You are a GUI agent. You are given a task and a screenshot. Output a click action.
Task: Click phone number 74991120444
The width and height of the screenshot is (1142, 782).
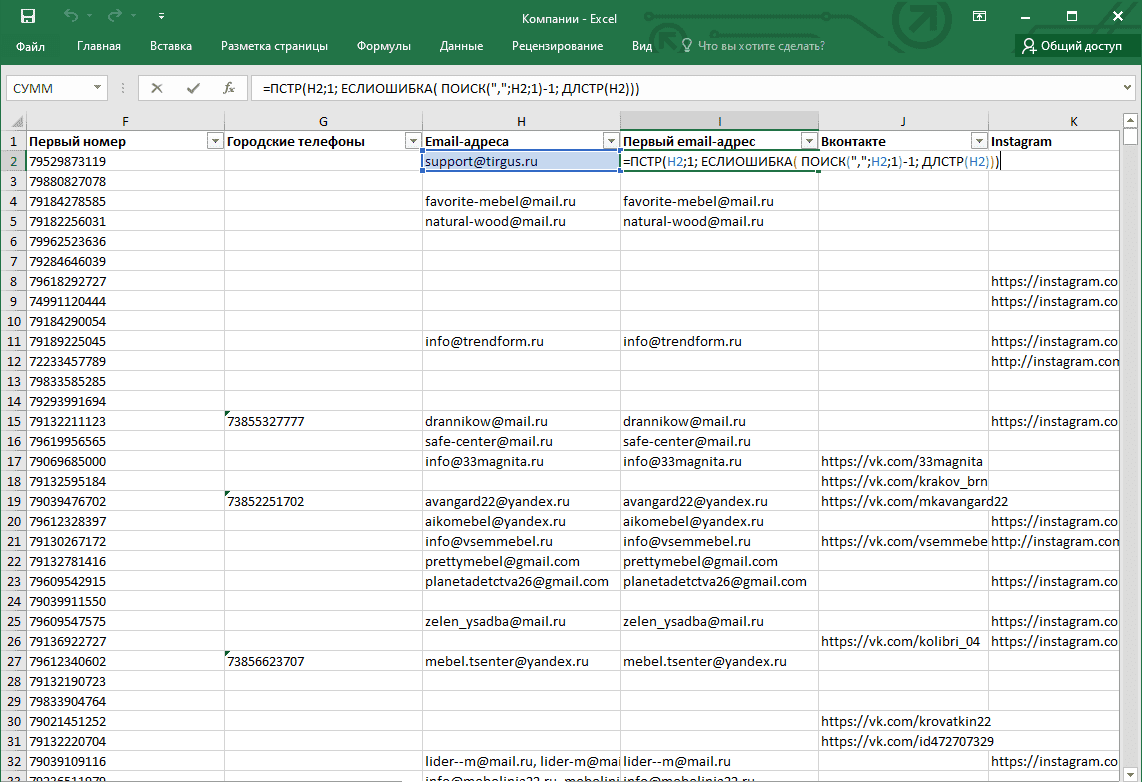click(x=125, y=301)
